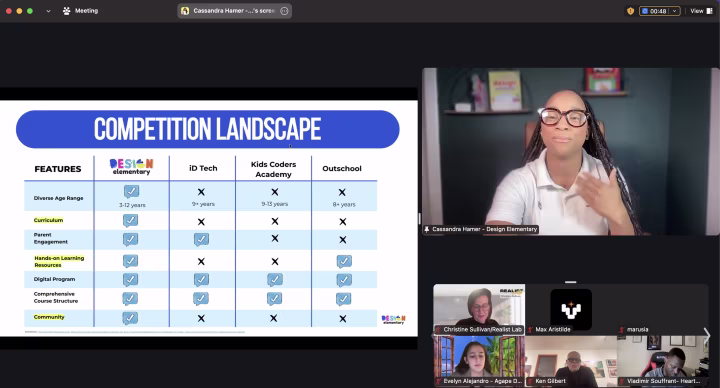Click the Meeting label in the title bar
Viewport: 720px width, 388px height.
86,11
